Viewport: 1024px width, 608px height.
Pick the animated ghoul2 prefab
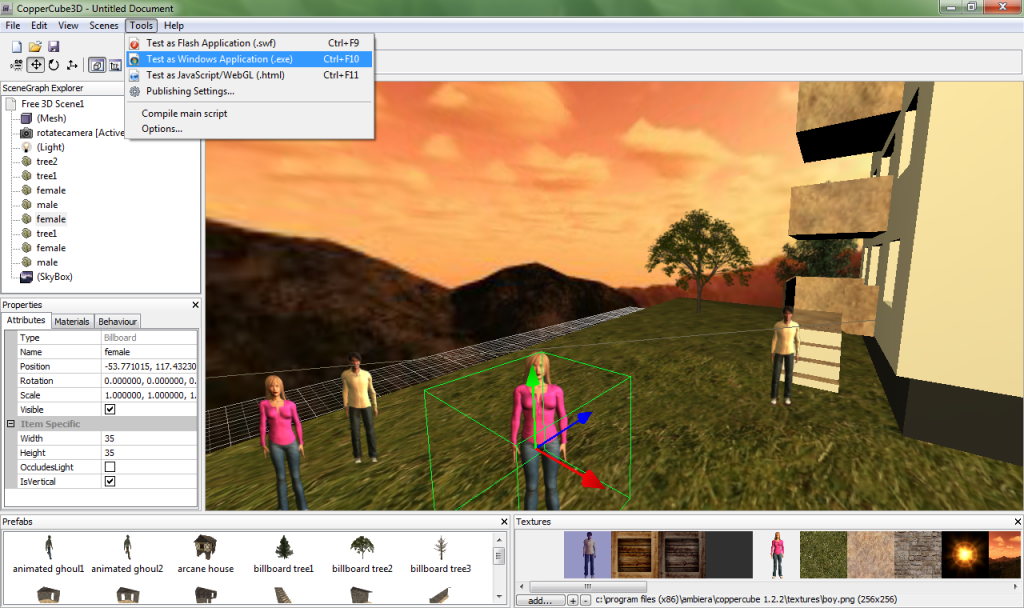coord(127,554)
